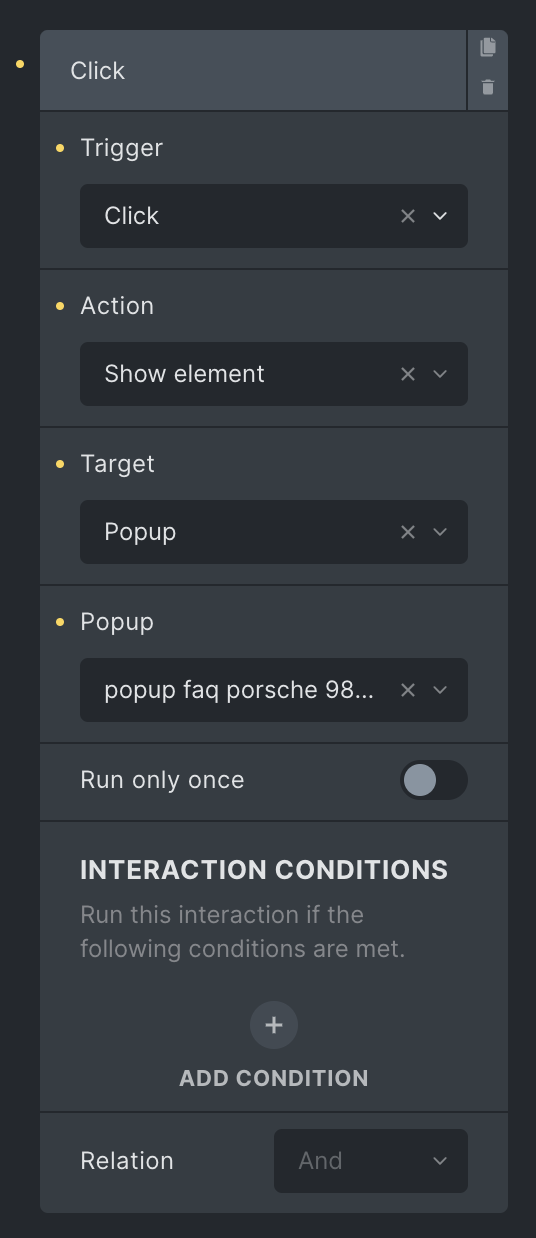Toggle the Run only once switch
This screenshot has height=1238, width=536.
pos(434,780)
